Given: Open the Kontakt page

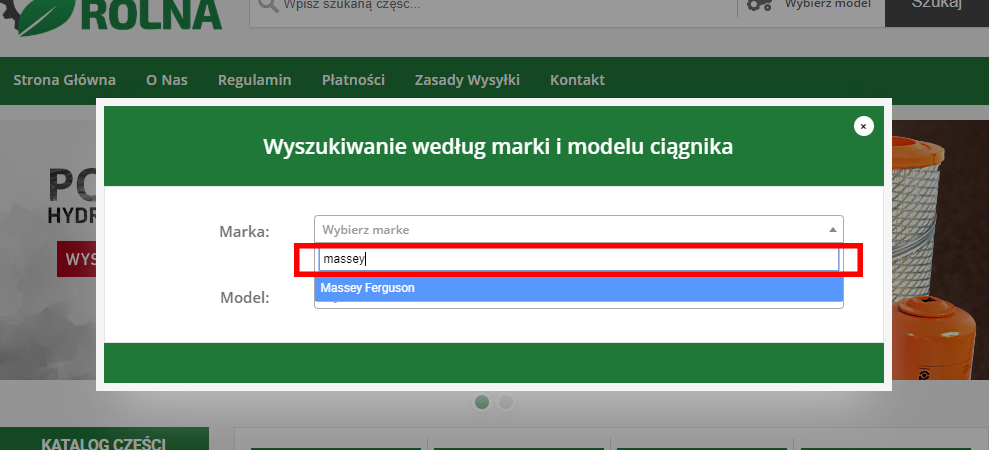Looking at the screenshot, I should (x=577, y=80).
